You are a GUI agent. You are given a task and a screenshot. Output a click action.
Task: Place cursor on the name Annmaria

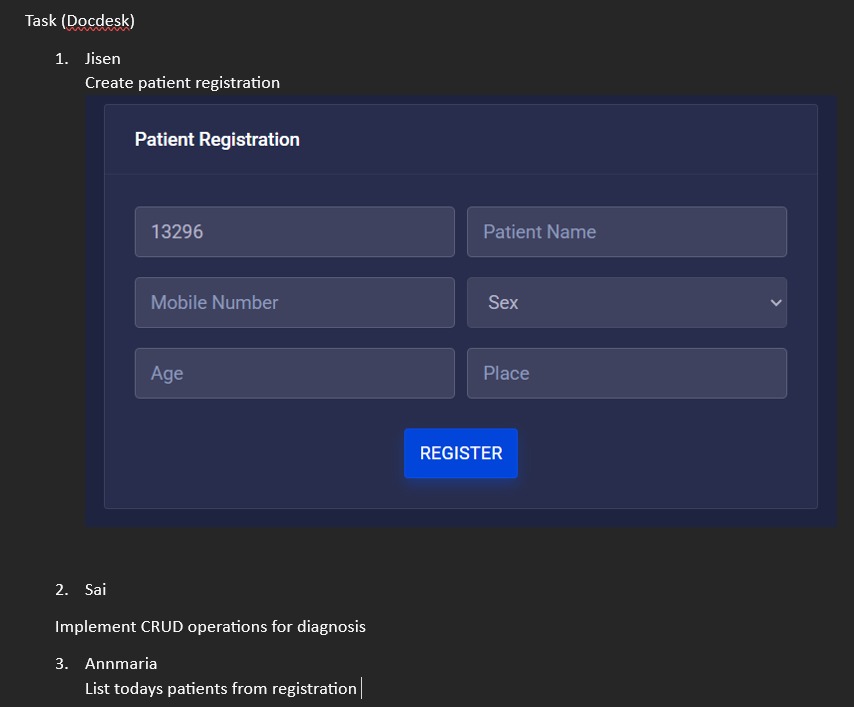tap(121, 664)
